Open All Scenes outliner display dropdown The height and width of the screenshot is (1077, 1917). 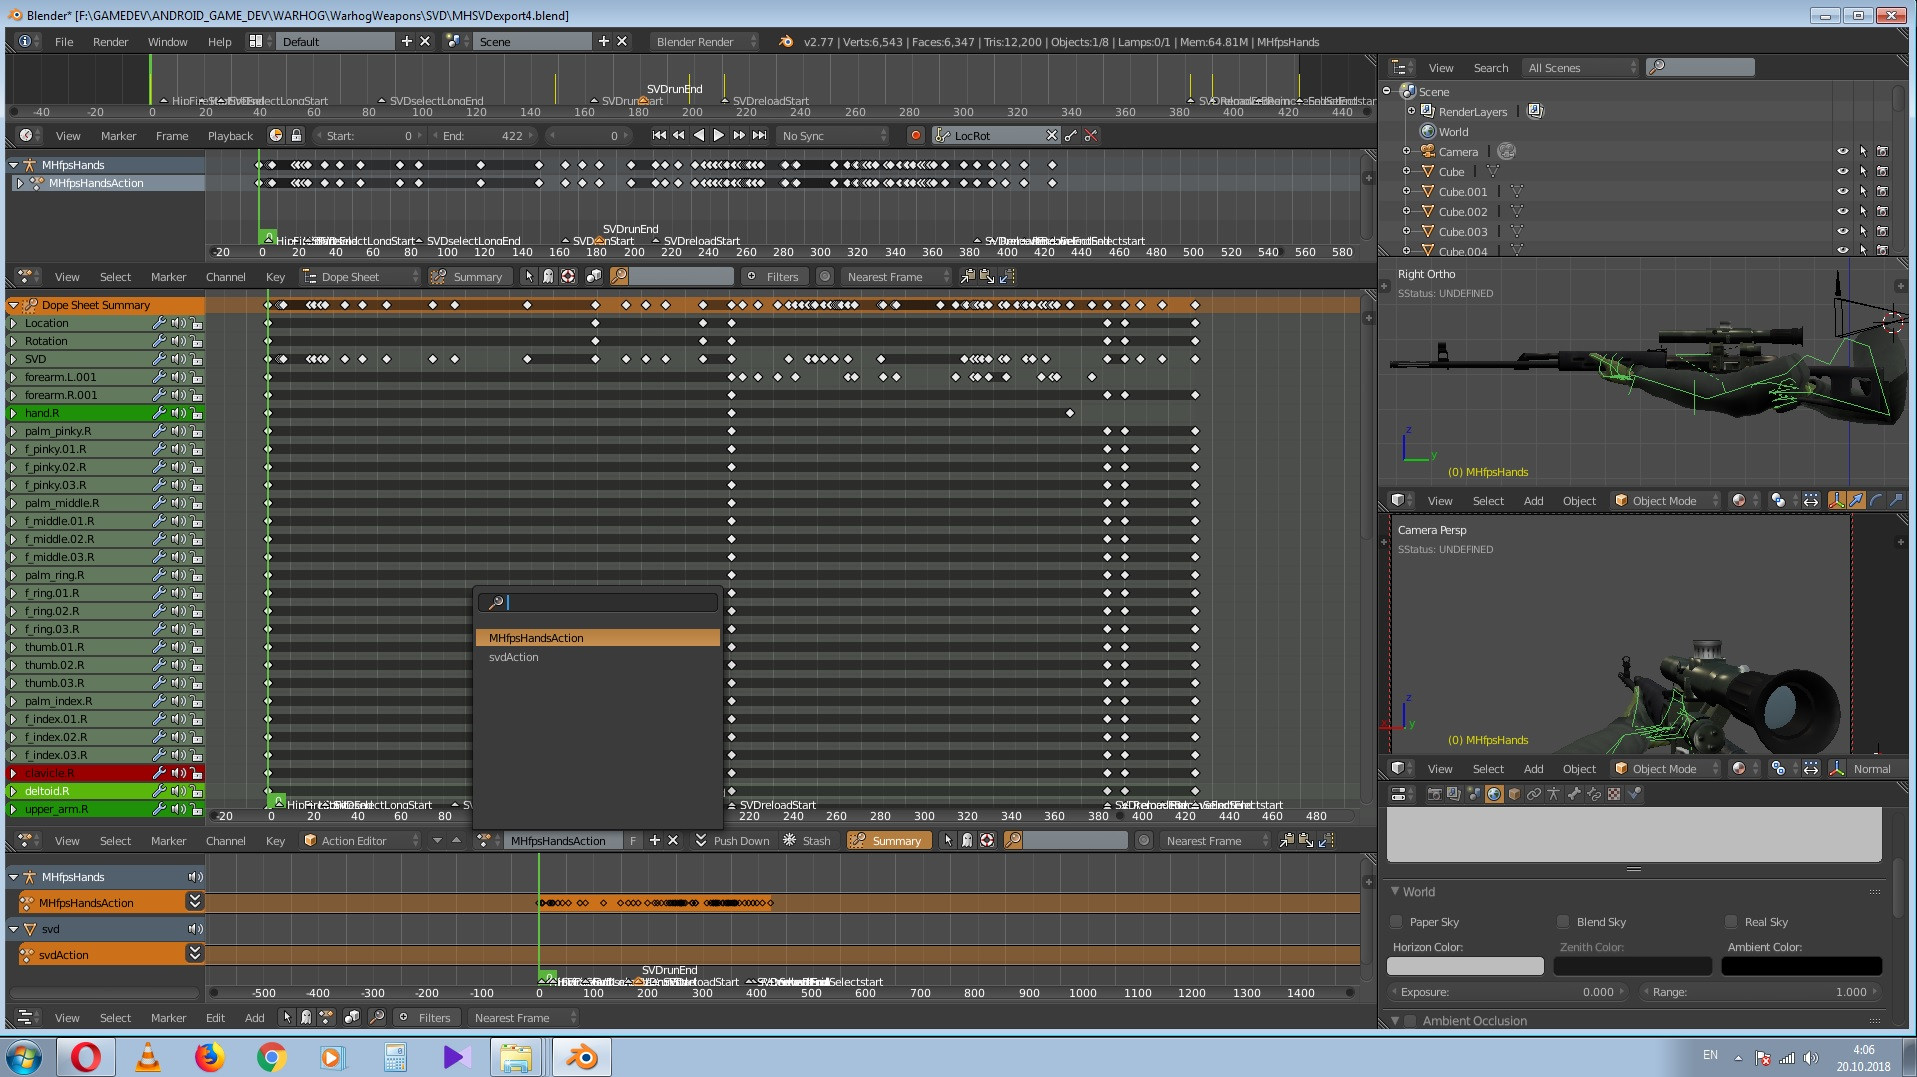tap(1581, 68)
